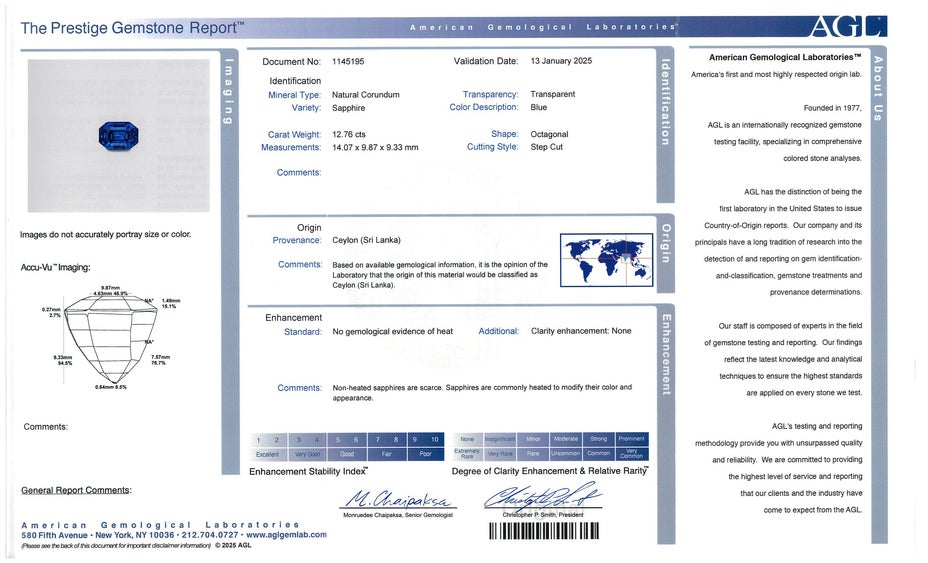Click Christopher P. Smith's signature
The image size is (928, 563).
[543, 496]
